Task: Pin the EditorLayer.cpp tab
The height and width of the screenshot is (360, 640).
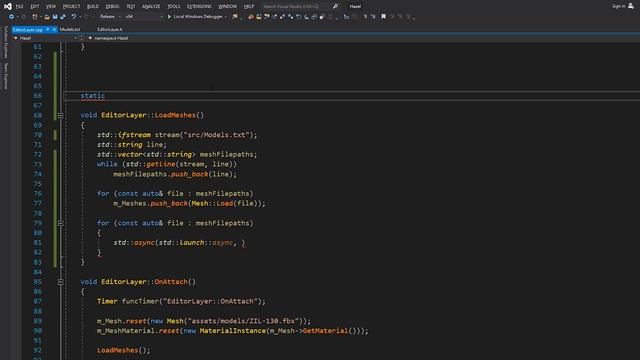Action: coord(48,29)
